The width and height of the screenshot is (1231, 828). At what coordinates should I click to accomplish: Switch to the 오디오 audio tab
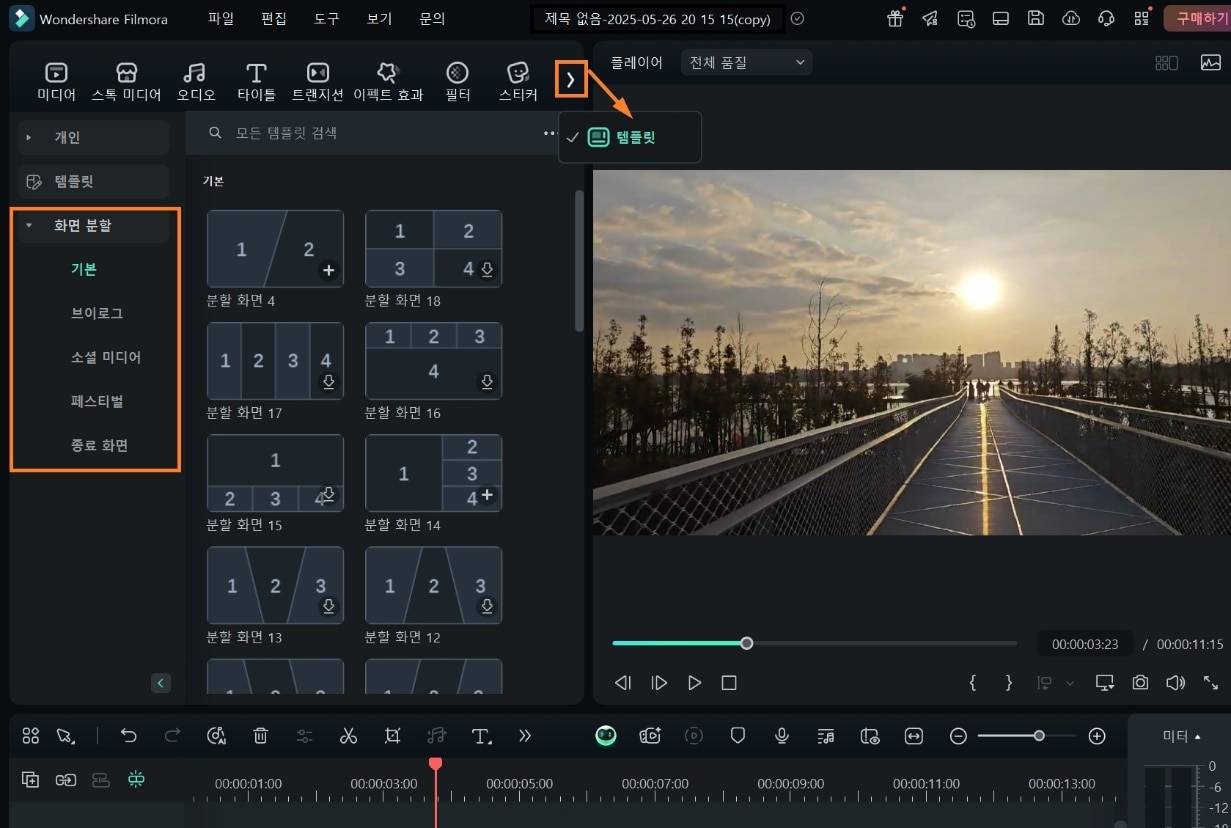pyautogui.click(x=195, y=81)
